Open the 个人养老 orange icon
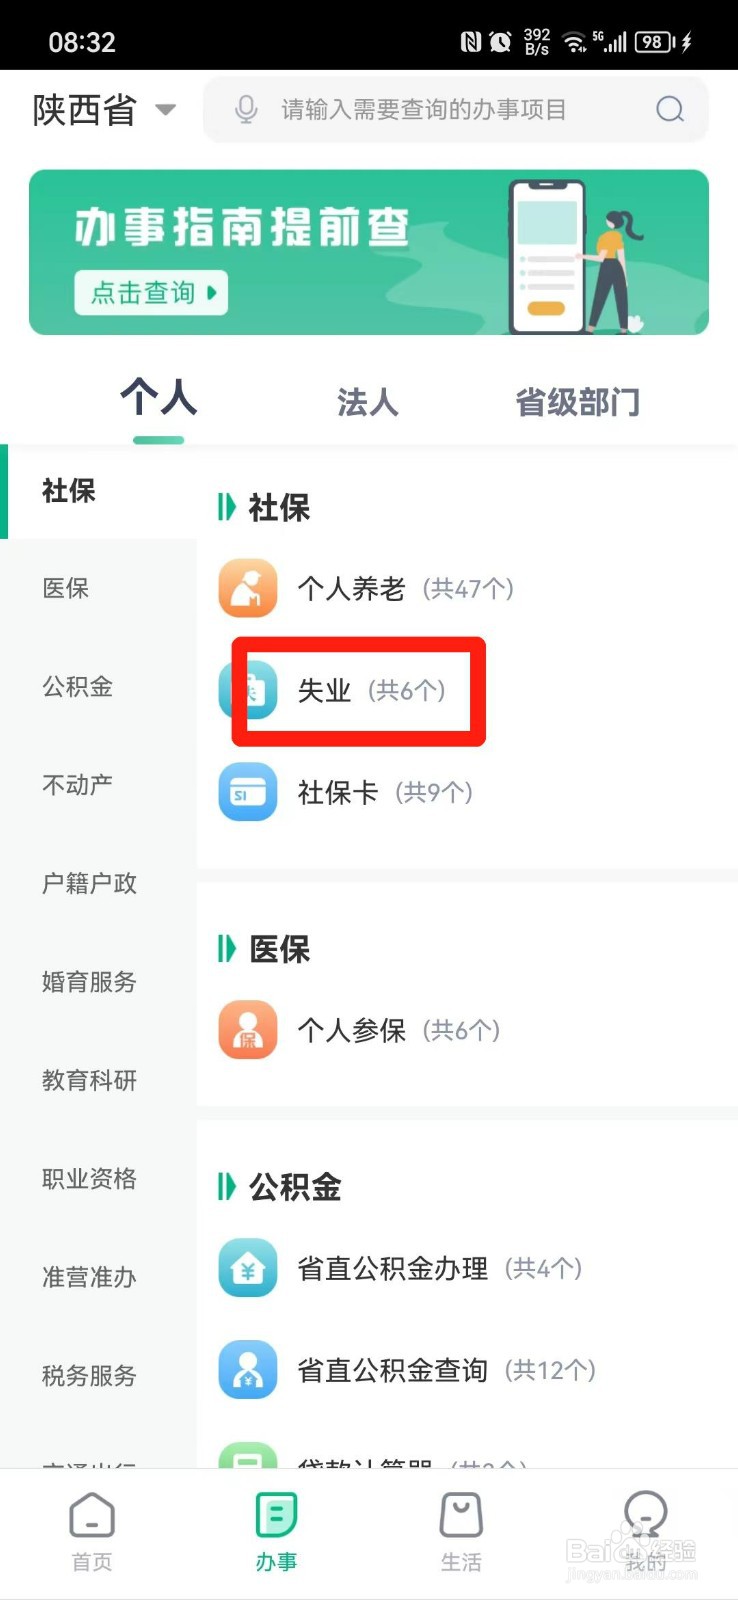Screen dimensions: 738x1600 [248, 589]
